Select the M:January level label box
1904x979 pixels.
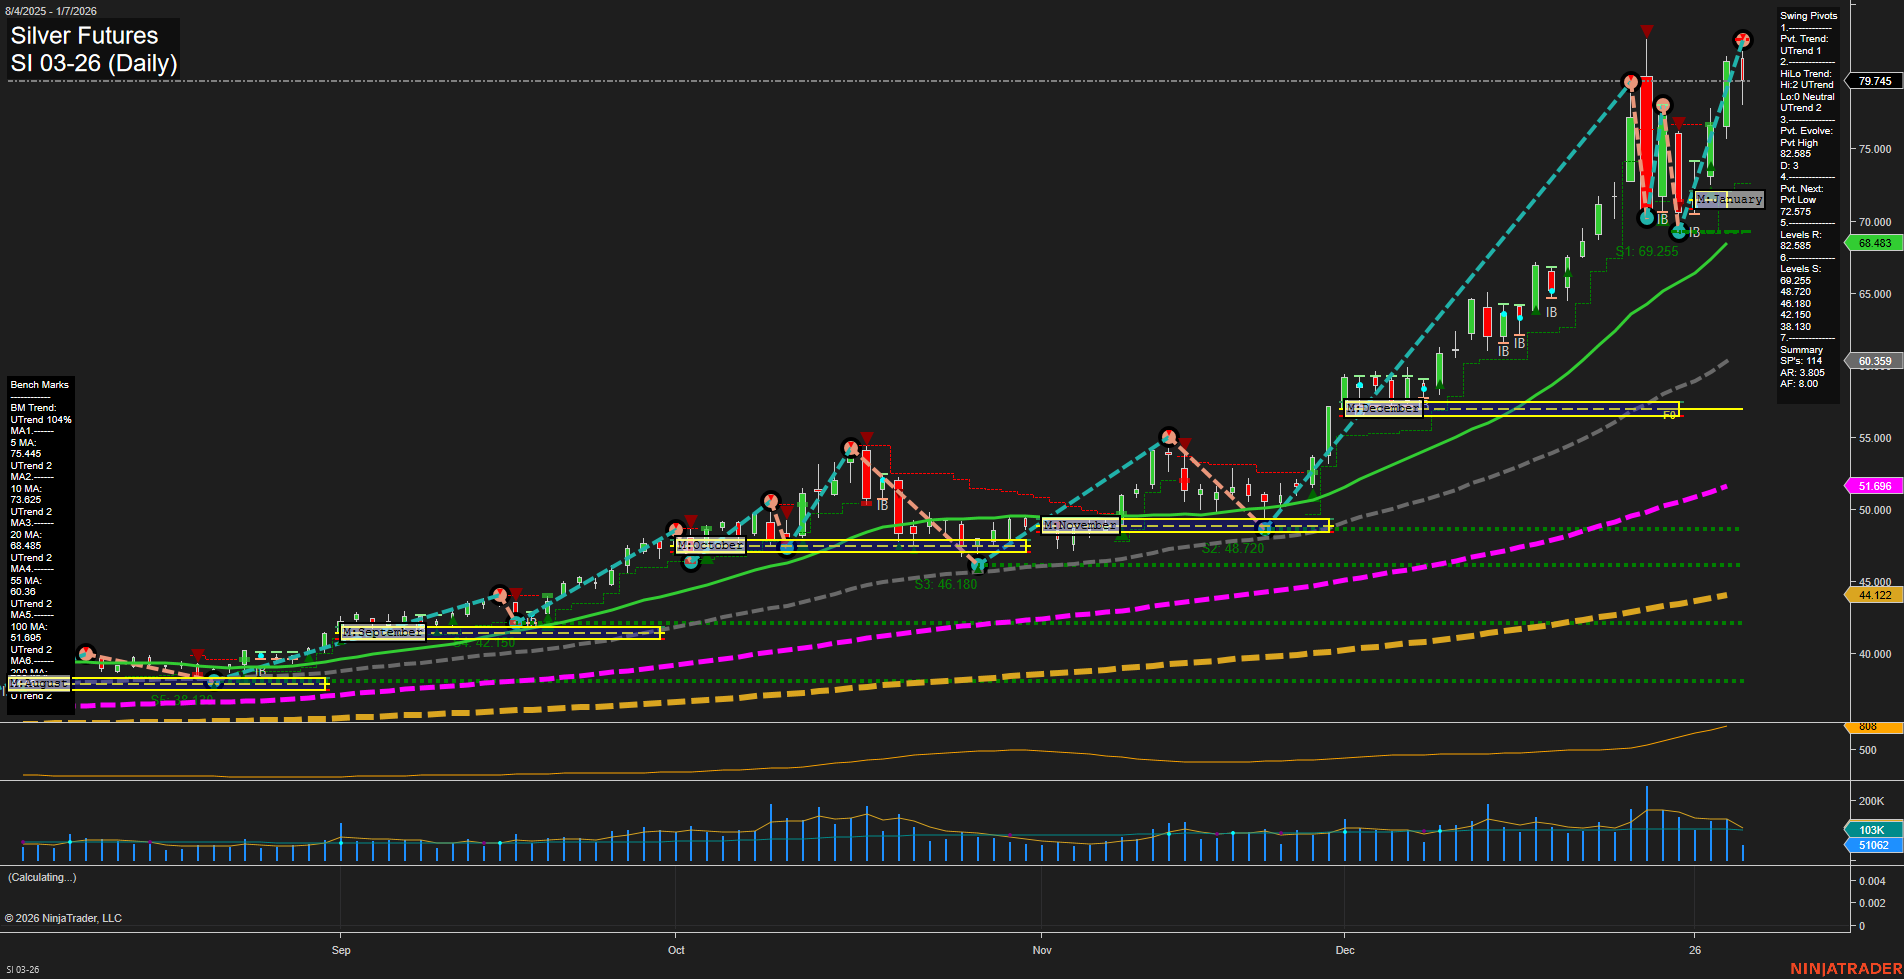1731,199
